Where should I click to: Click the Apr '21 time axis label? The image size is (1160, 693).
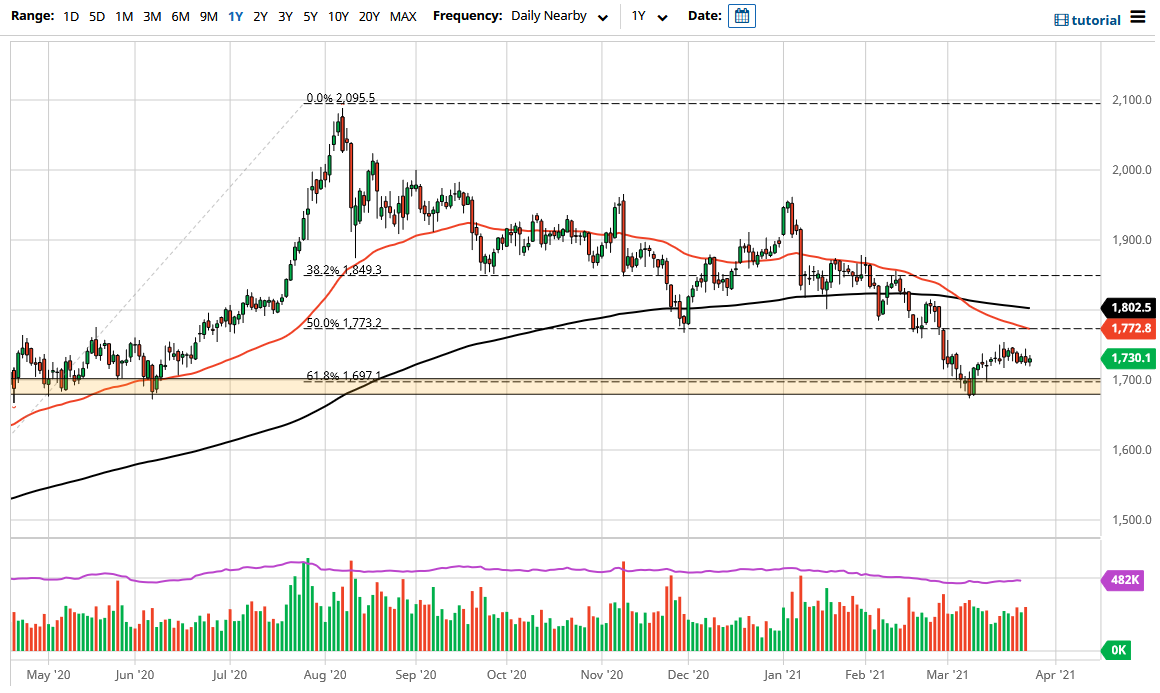click(x=1056, y=675)
